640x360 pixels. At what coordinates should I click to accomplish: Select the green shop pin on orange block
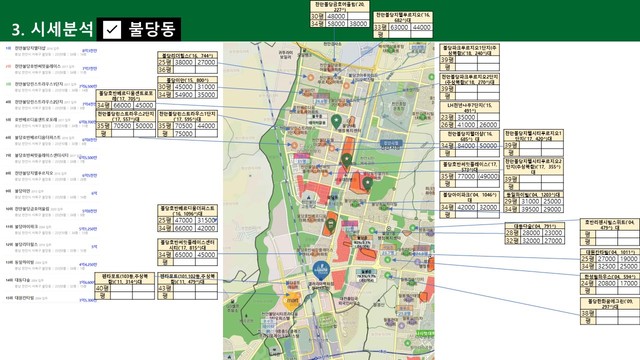(330, 224)
